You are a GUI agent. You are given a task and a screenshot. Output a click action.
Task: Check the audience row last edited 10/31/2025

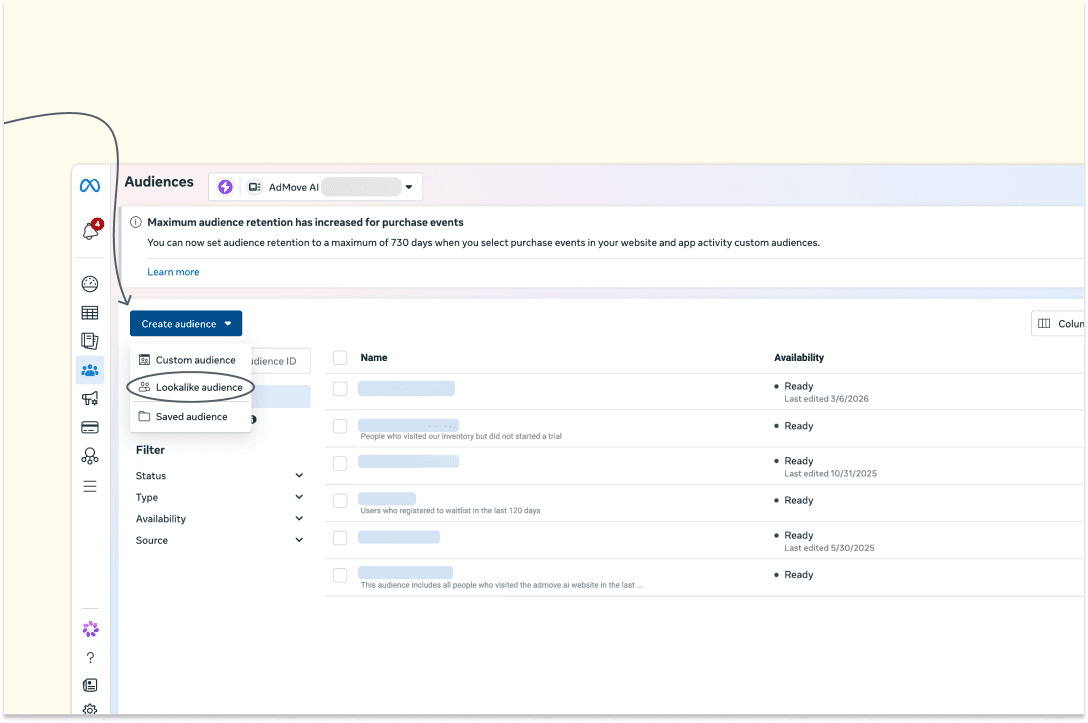point(340,463)
